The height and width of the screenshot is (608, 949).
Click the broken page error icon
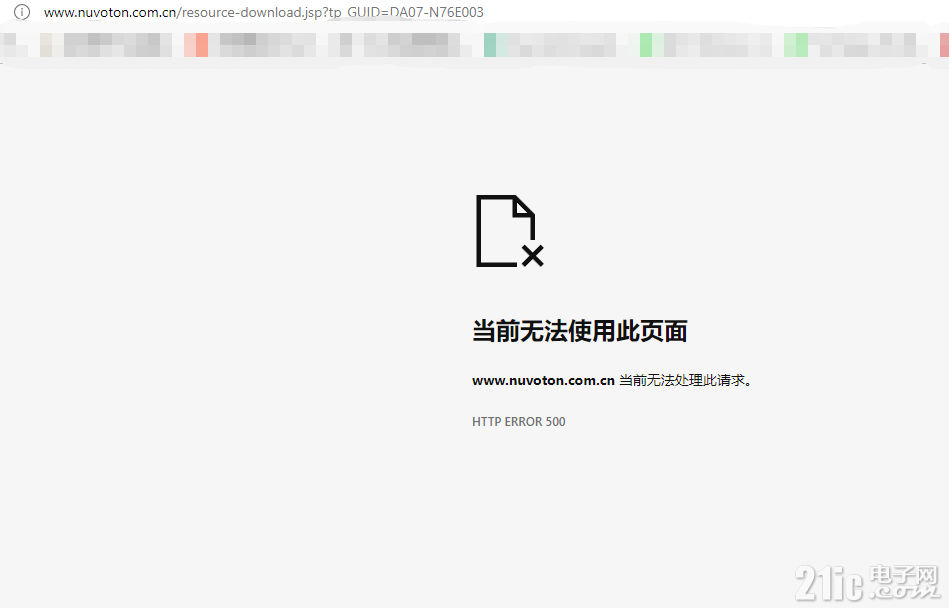(510, 231)
